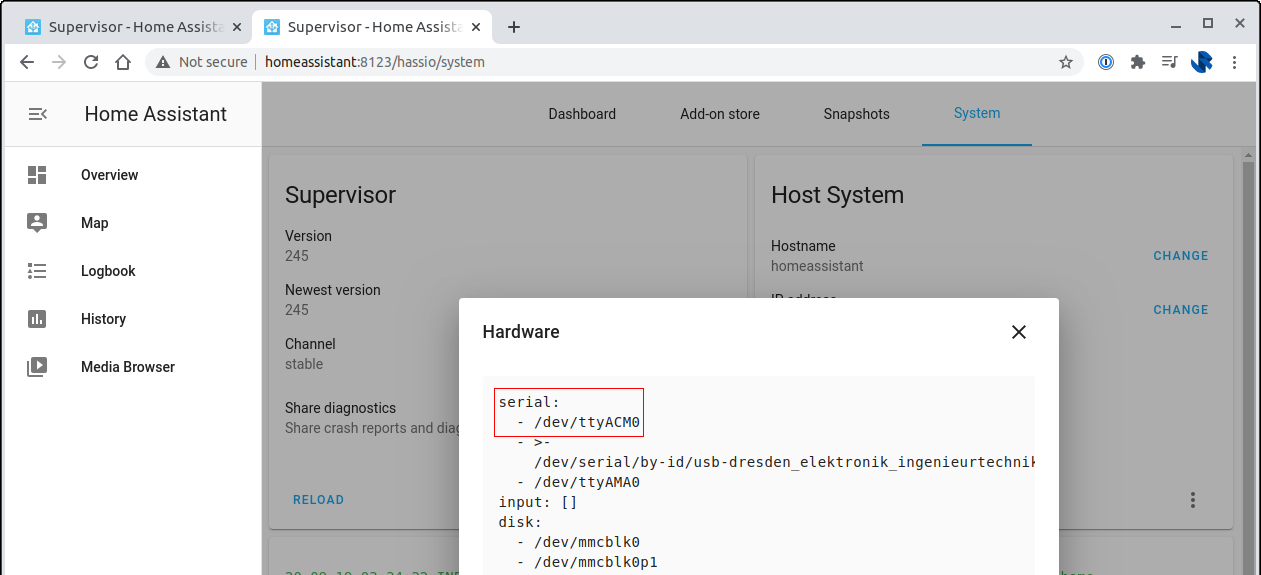
Task: Close the Hardware dialog
Action: tap(1019, 332)
